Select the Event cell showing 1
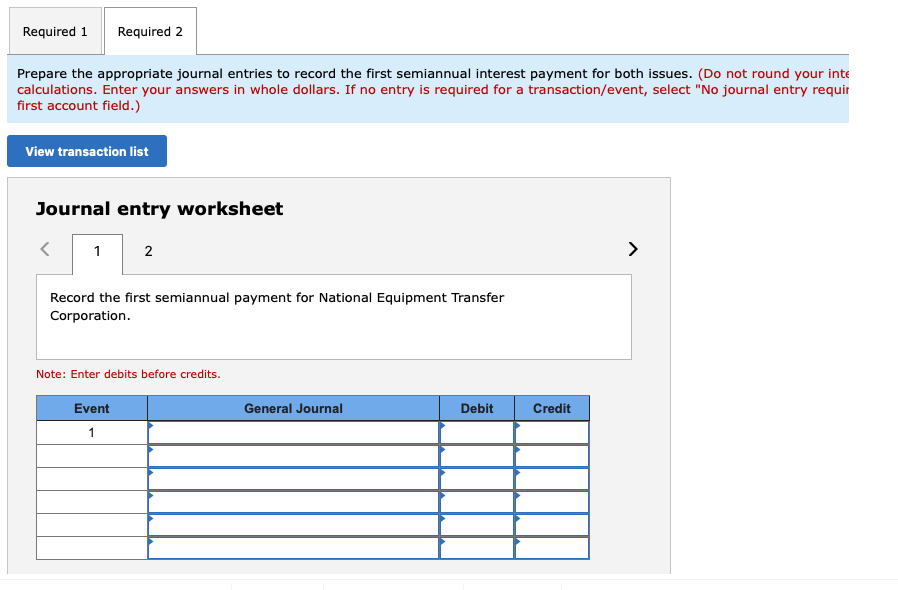The image size is (898, 590). click(x=92, y=432)
